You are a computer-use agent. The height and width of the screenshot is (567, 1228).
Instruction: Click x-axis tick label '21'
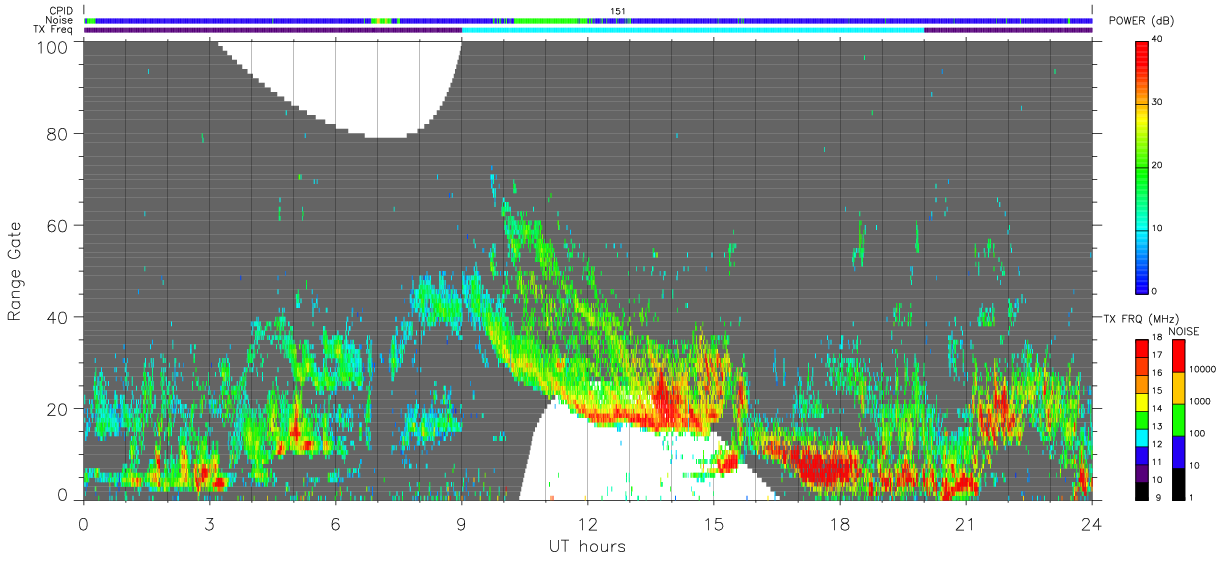965,523
